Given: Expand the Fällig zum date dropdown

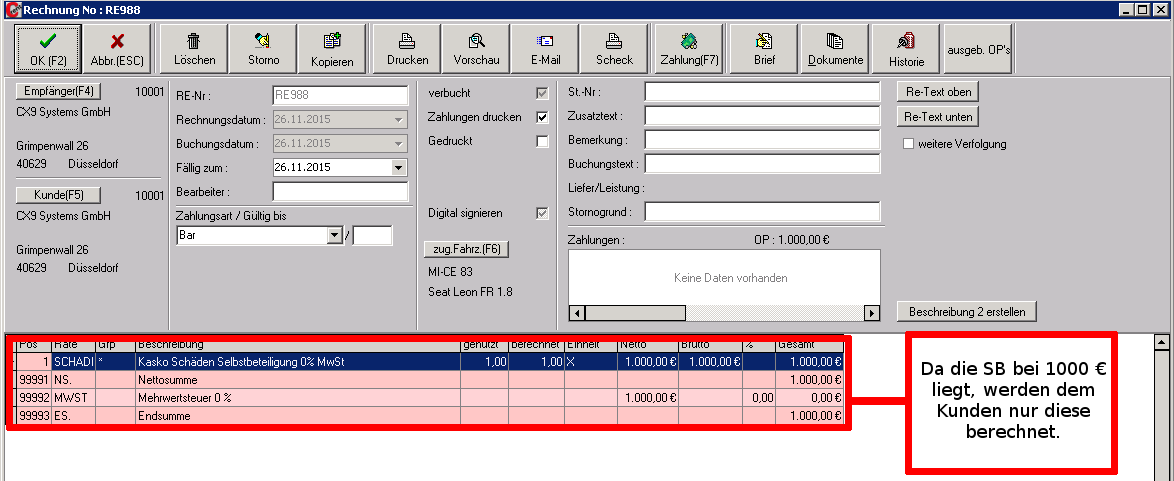Looking at the screenshot, I should click(400, 168).
